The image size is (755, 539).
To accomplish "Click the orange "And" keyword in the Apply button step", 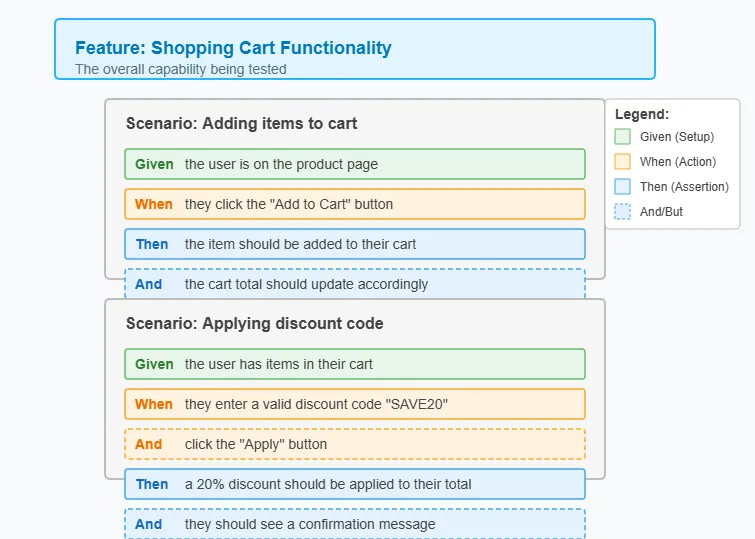I will pos(148,444).
